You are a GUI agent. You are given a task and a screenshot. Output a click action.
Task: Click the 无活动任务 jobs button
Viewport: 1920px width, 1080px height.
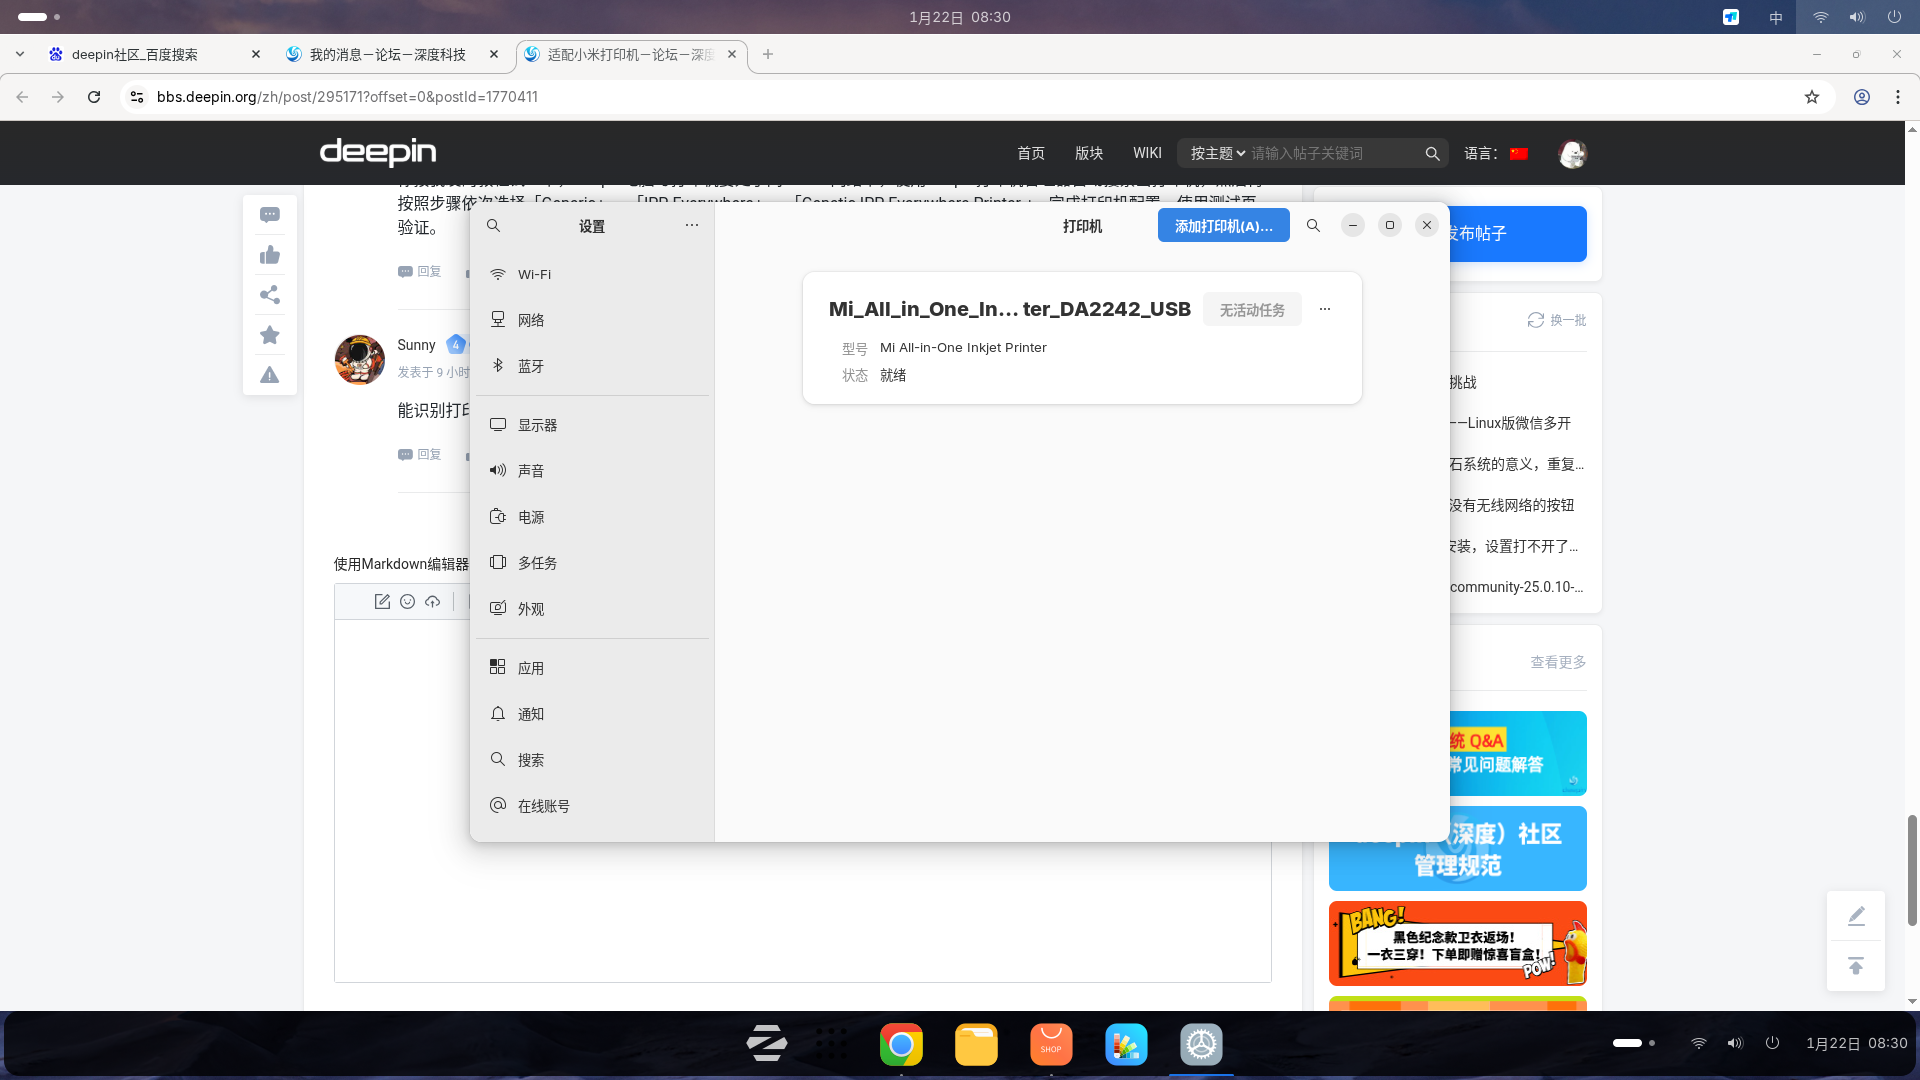point(1251,310)
